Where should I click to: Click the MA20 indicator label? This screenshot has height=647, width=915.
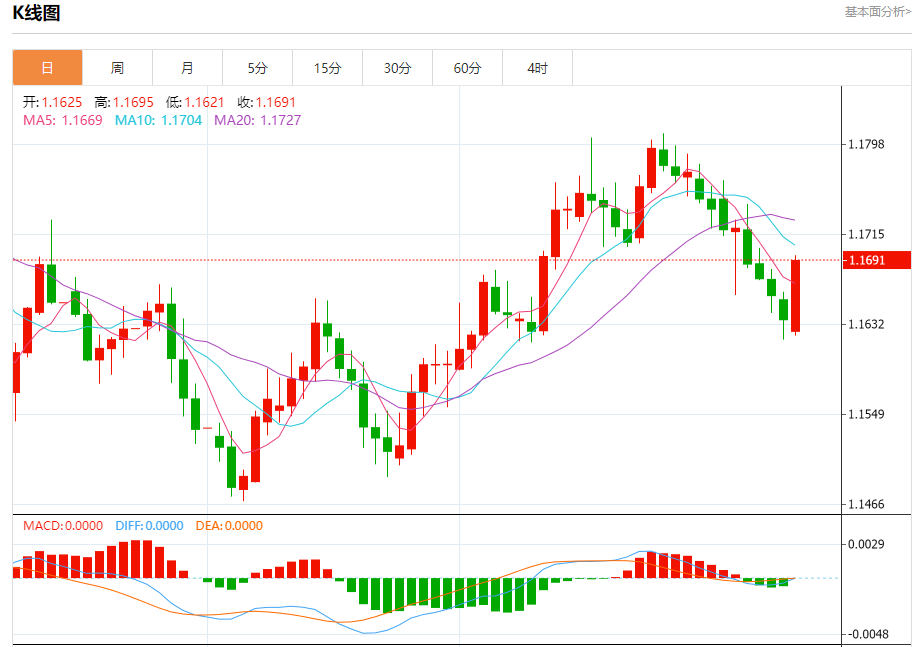pos(257,120)
